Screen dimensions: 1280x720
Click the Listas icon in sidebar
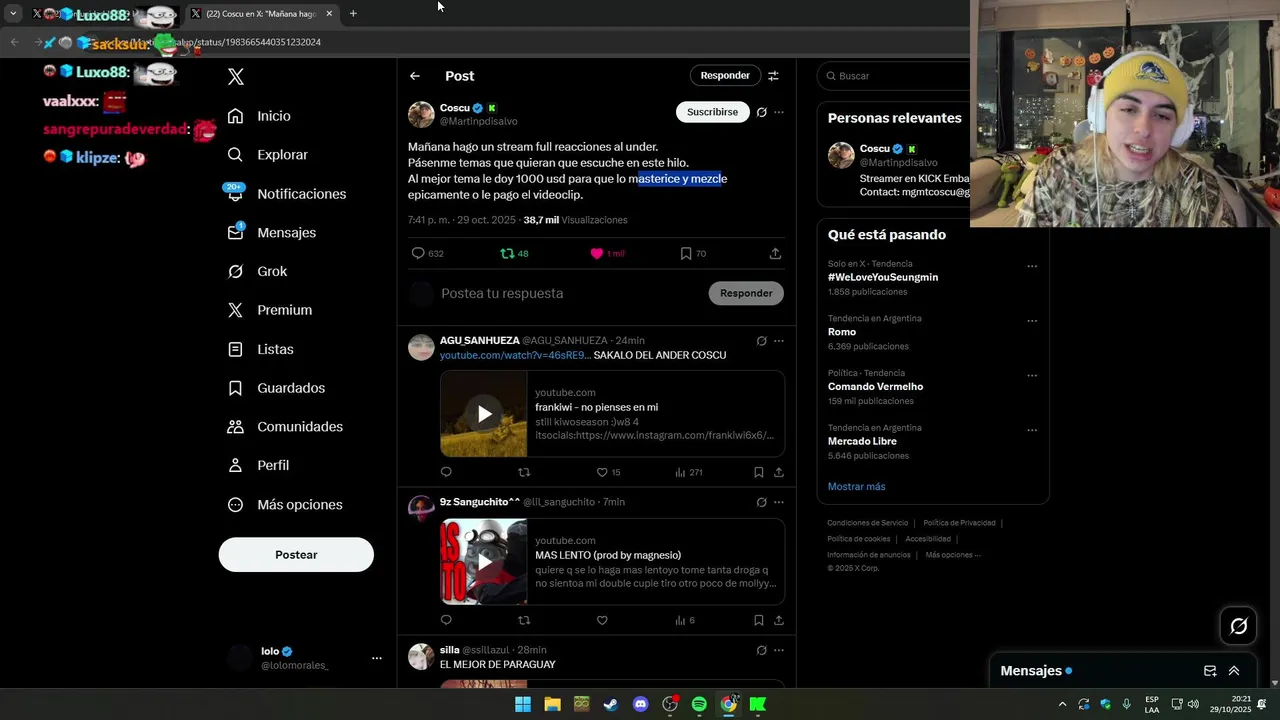(235, 349)
